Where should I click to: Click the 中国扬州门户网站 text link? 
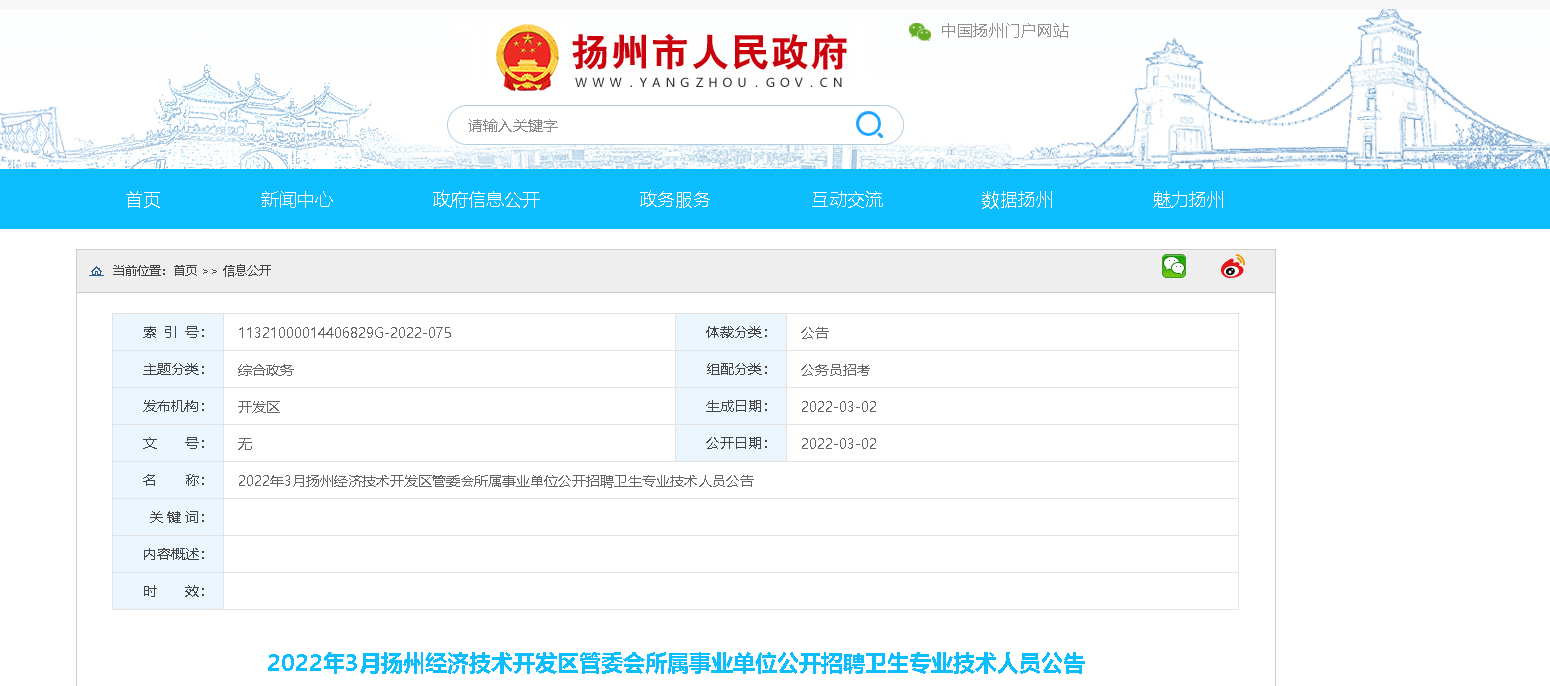click(1004, 31)
